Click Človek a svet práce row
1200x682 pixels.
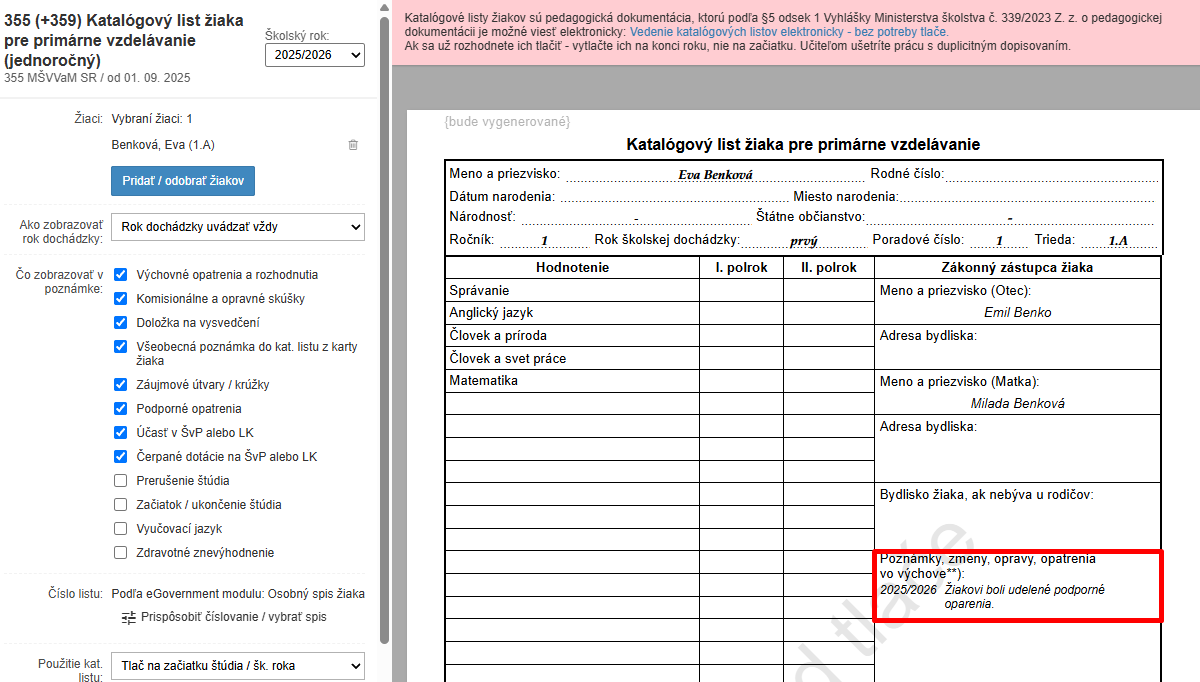[x=572, y=358]
